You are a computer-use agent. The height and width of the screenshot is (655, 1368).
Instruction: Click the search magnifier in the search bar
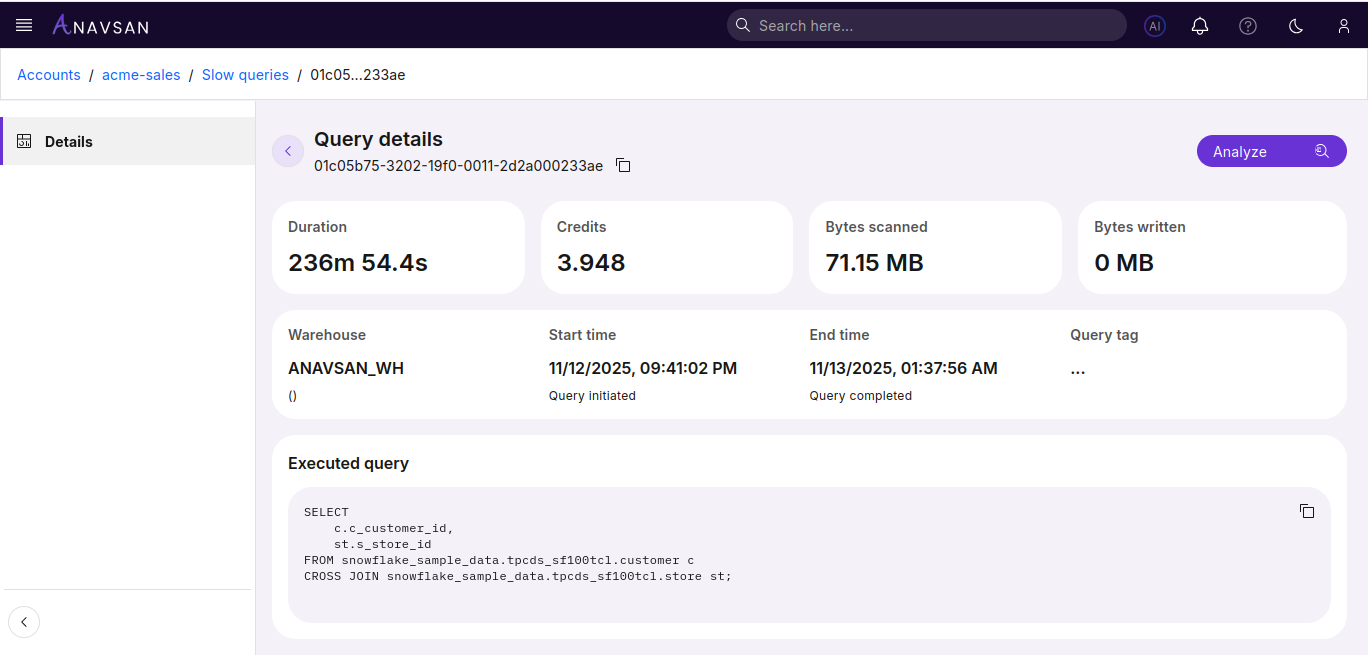(743, 24)
